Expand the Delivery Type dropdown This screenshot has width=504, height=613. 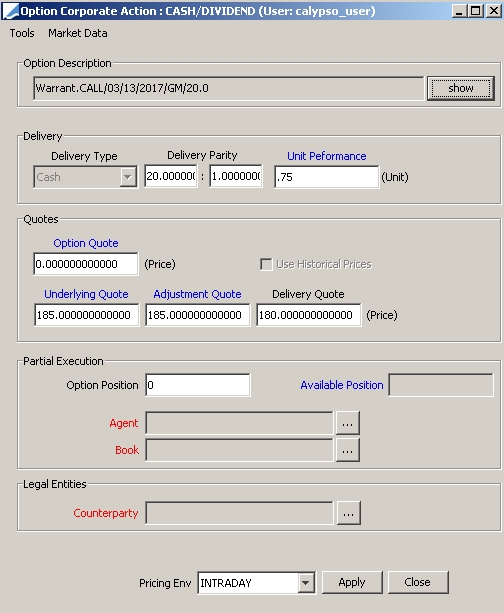(x=127, y=177)
